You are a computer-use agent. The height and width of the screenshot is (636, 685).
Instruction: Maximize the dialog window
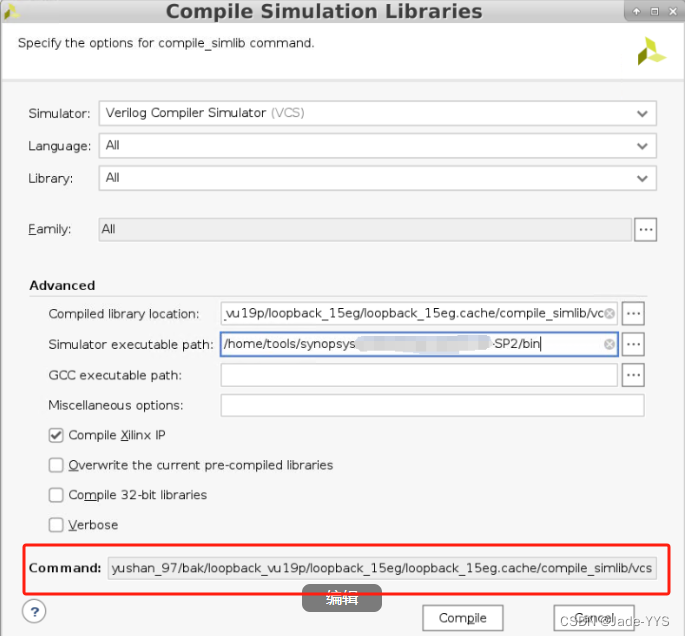click(654, 12)
